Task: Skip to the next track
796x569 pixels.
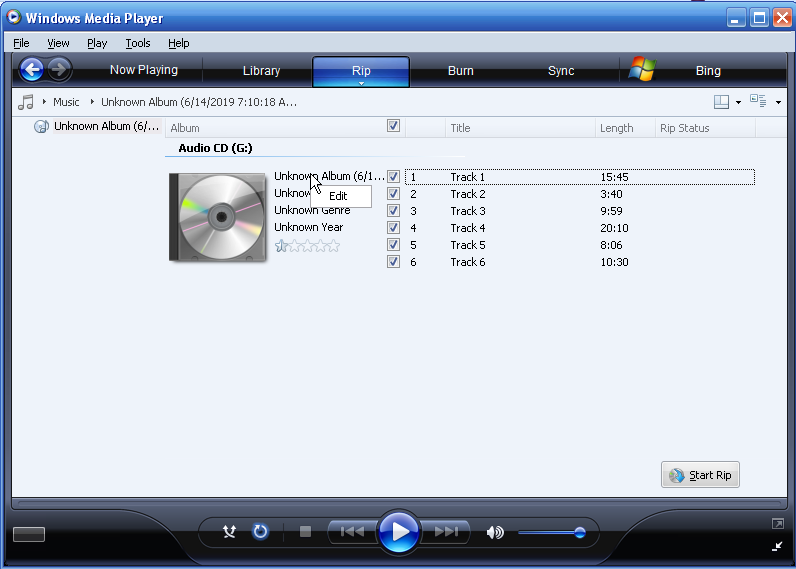Action: pos(446,531)
